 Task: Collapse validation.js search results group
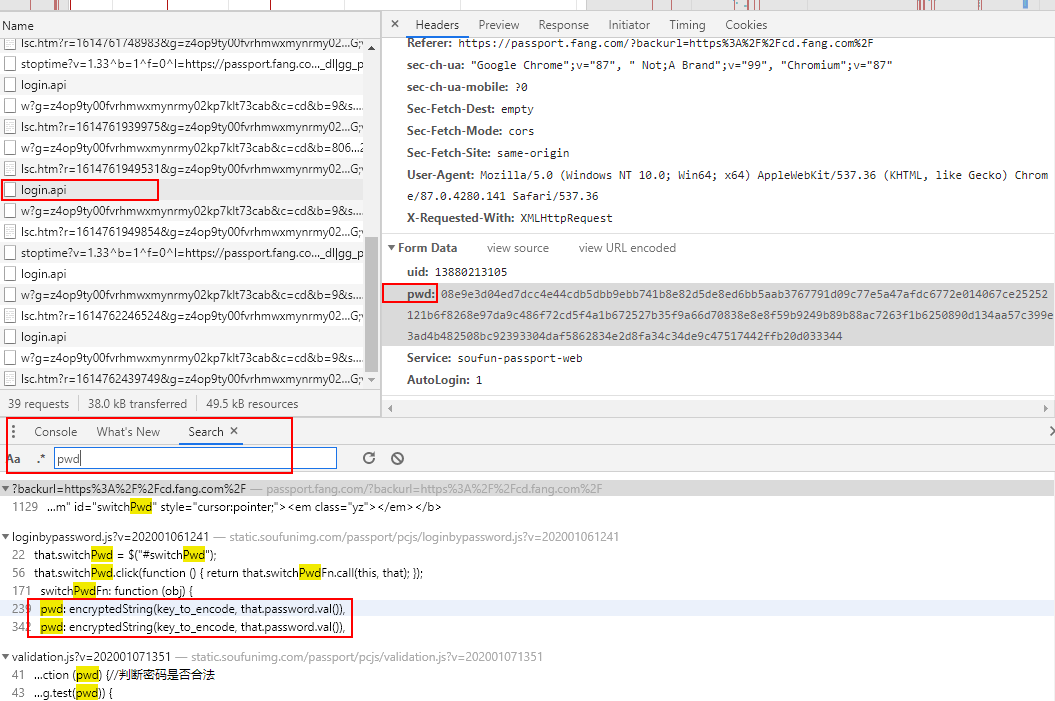point(6,657)
